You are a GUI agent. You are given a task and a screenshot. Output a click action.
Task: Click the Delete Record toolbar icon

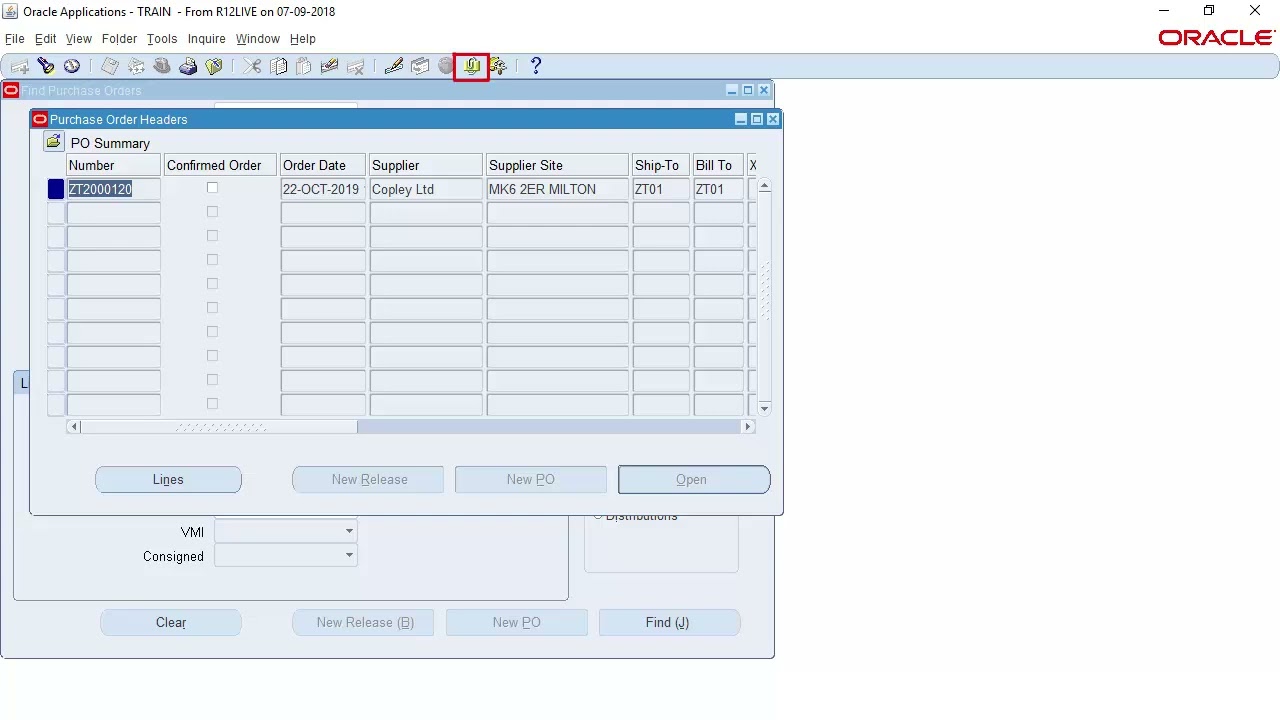[356, 66]
